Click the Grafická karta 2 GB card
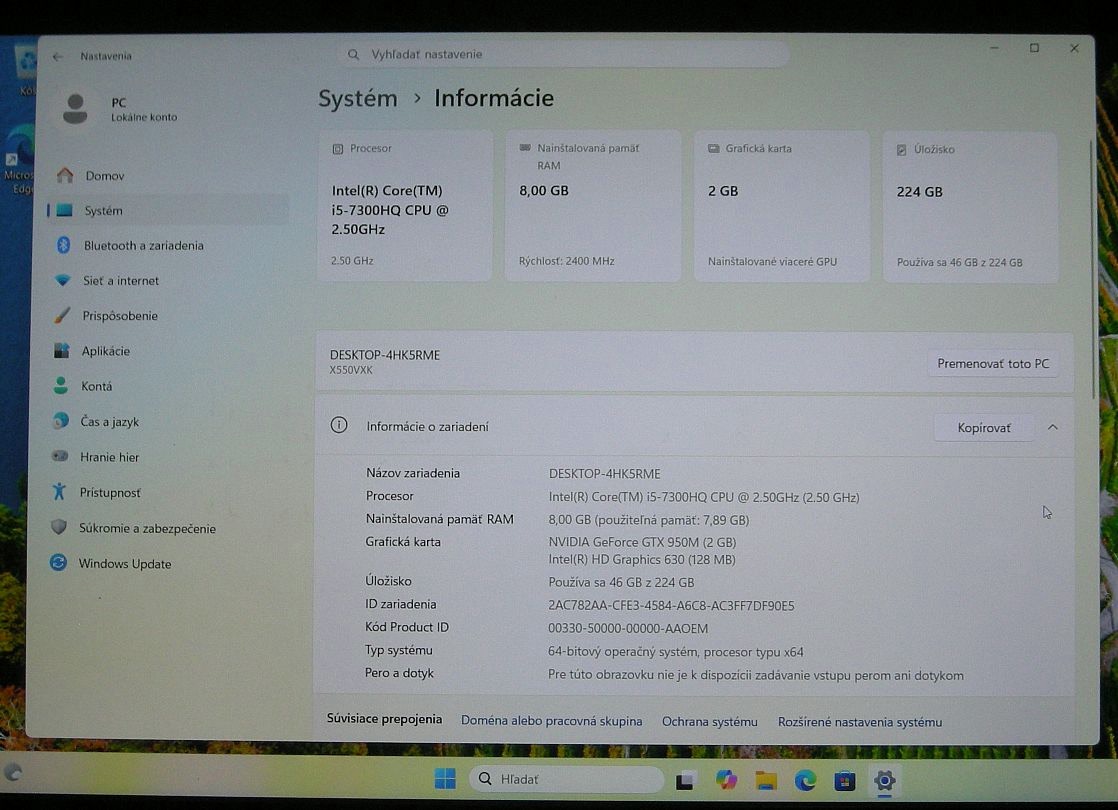The height and width of the screenshot is (810, 1118). 781,206
